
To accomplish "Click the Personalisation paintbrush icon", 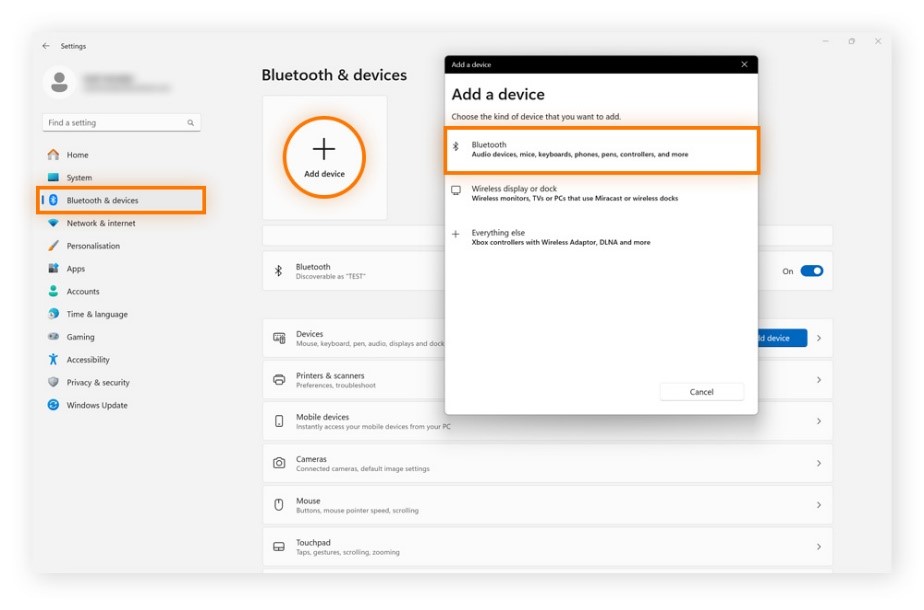I will (x=53, y=246).
